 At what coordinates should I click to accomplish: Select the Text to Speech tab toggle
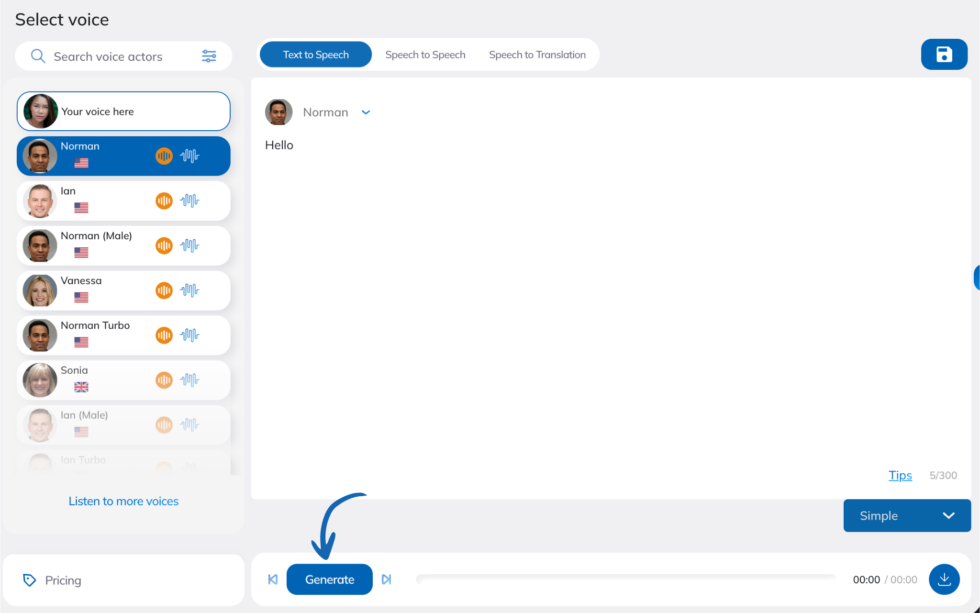(315, 54)
